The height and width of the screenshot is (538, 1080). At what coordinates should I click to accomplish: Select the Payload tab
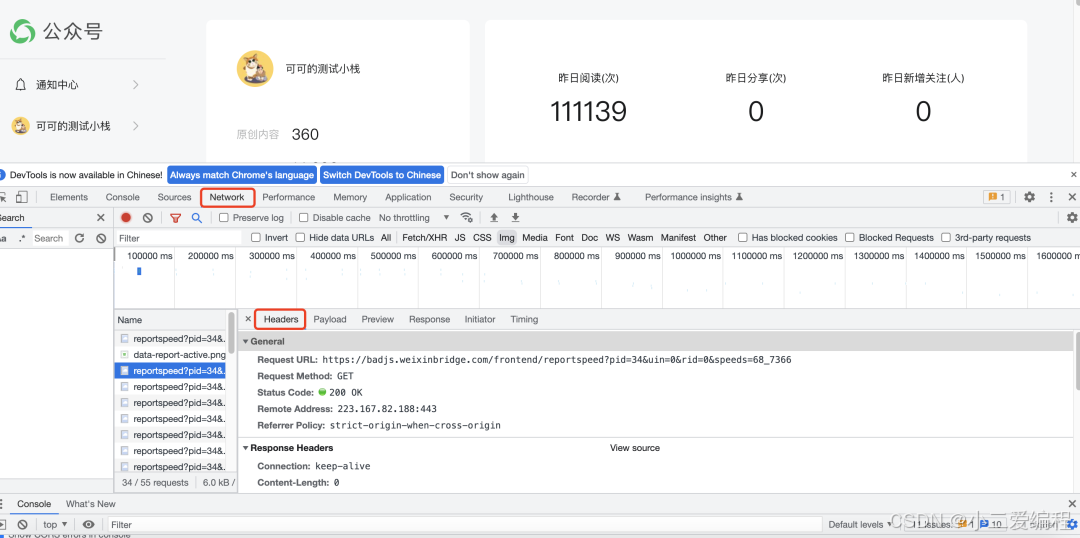tap(330, 319)
